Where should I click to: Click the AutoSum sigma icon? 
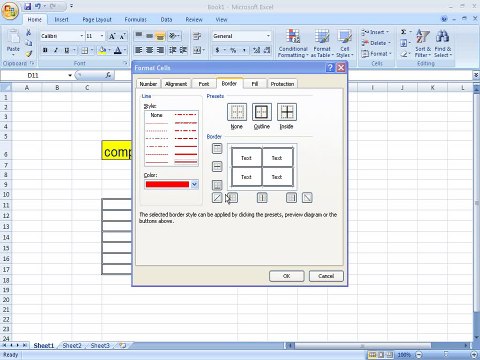coord(404,32)
